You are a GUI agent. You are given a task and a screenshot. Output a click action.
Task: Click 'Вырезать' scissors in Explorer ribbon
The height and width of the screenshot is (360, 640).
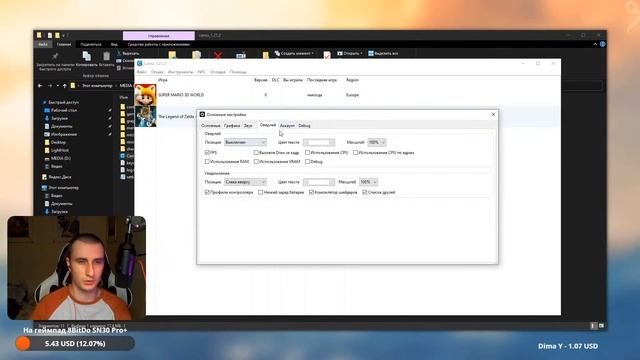pyautogui.click(x=128, y=53)
